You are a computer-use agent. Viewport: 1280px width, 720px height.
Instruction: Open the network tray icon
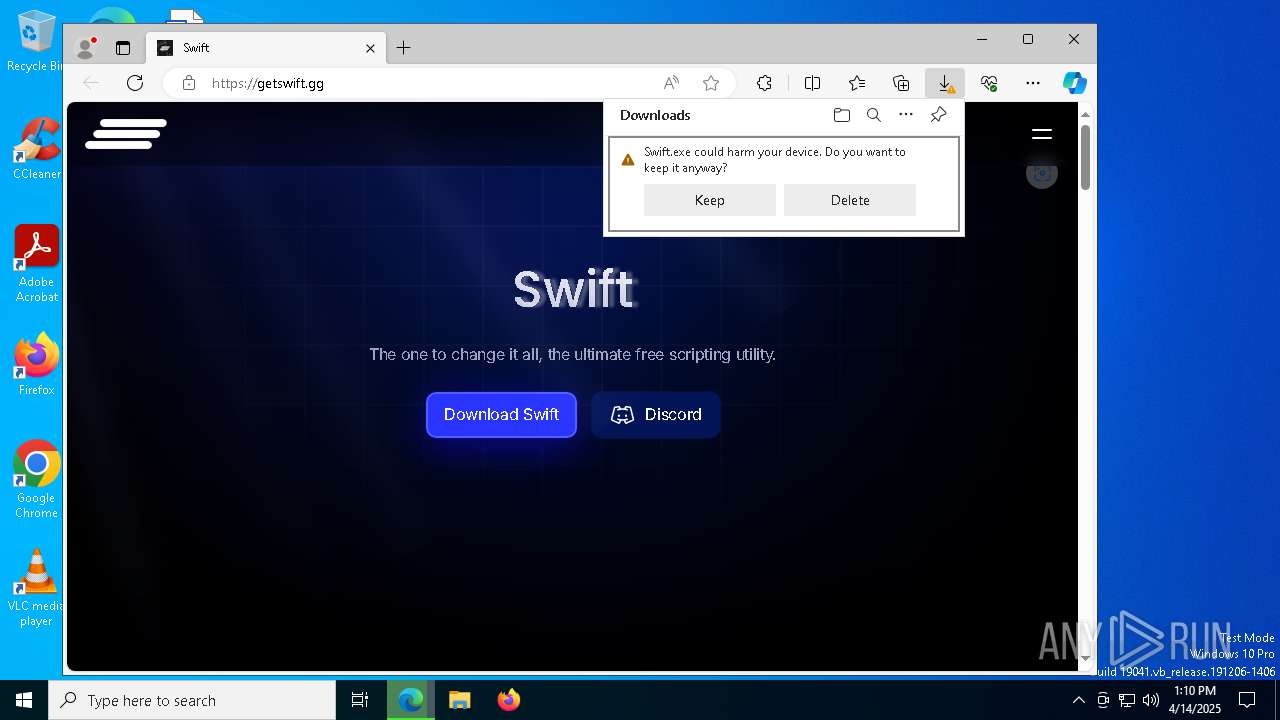click(x=1126, y=700)
